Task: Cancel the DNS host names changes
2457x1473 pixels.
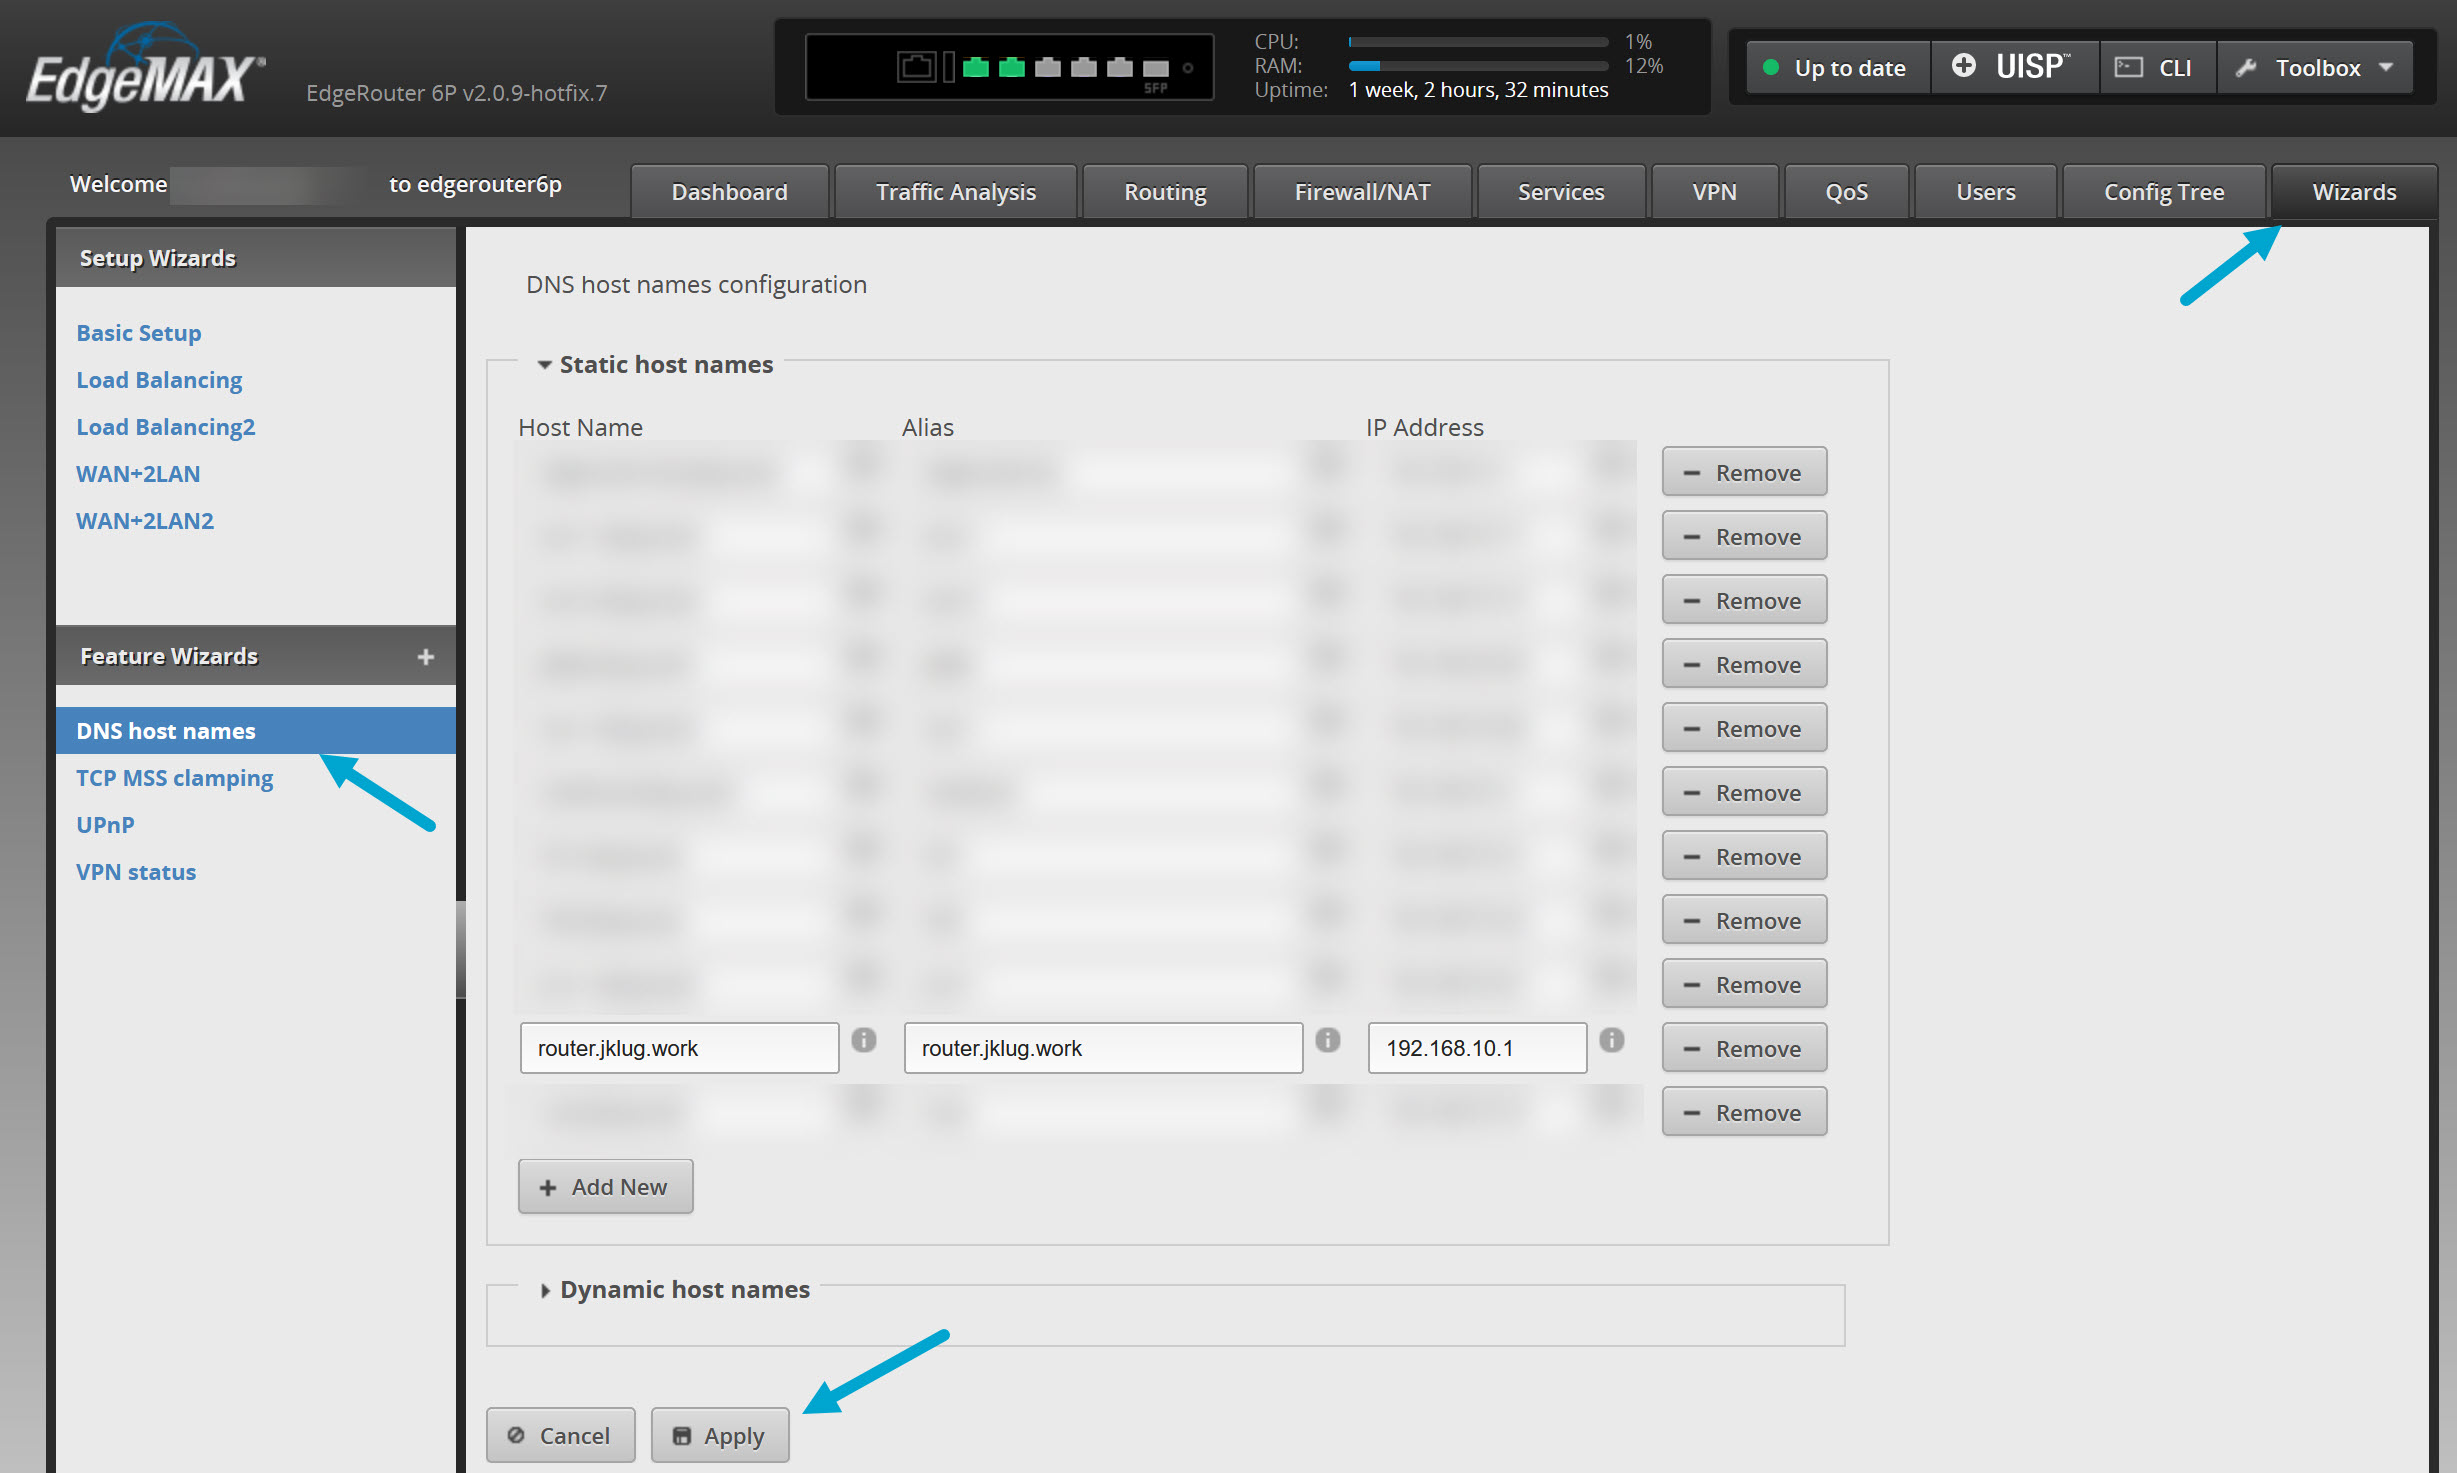Action: tap(560, 1436)
